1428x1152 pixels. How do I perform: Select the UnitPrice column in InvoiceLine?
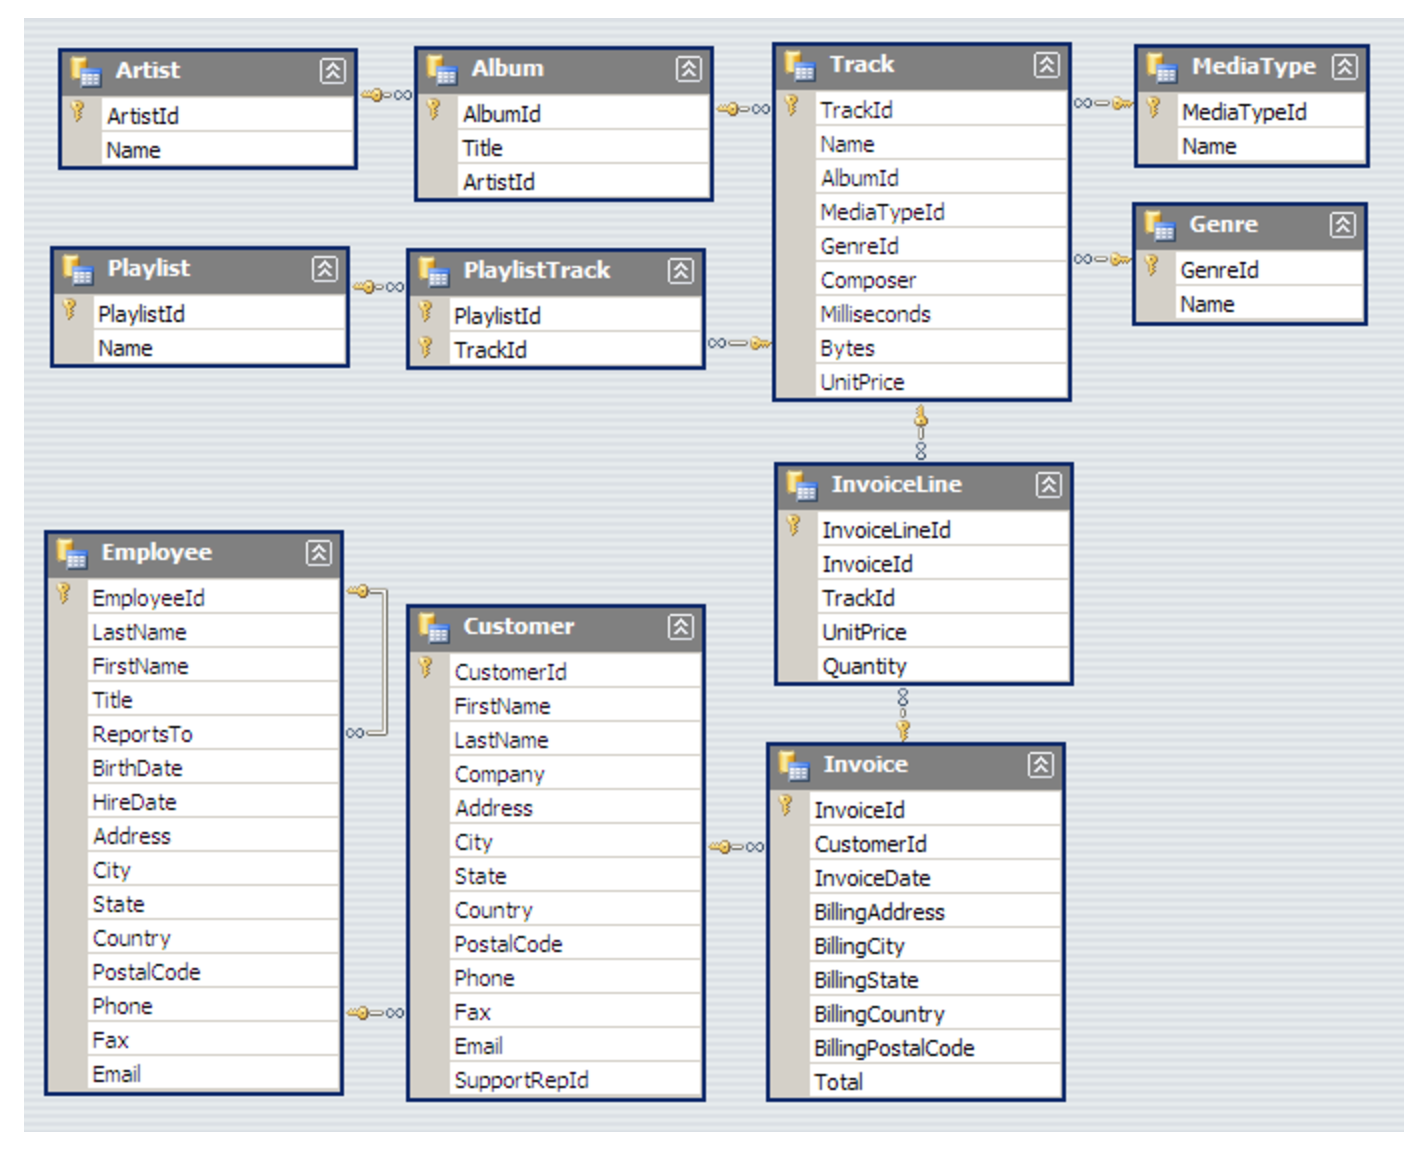pyautogui.click(x=943, y=632)
